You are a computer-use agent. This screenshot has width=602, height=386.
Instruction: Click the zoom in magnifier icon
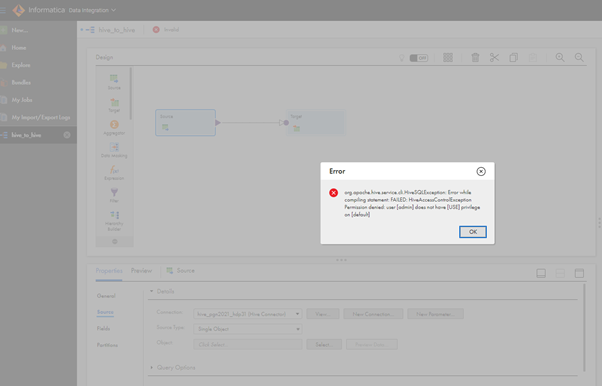560,58
